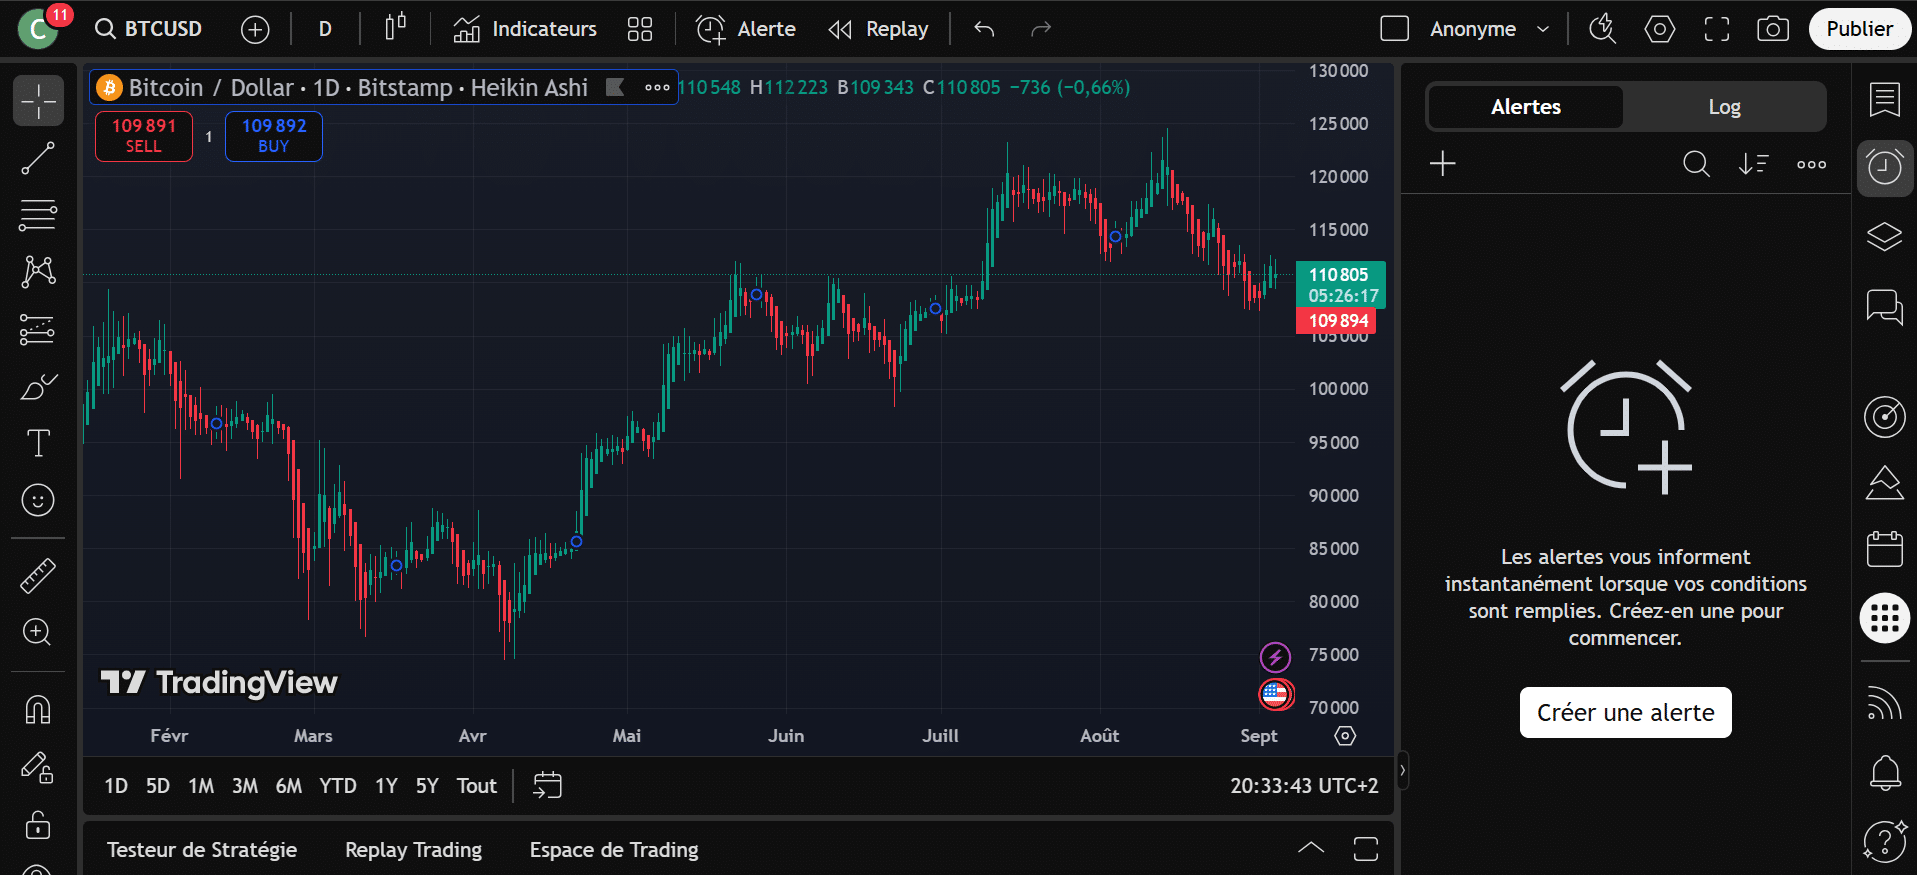
Task: Switch to the Log tab
Action: coord(1724,107)
